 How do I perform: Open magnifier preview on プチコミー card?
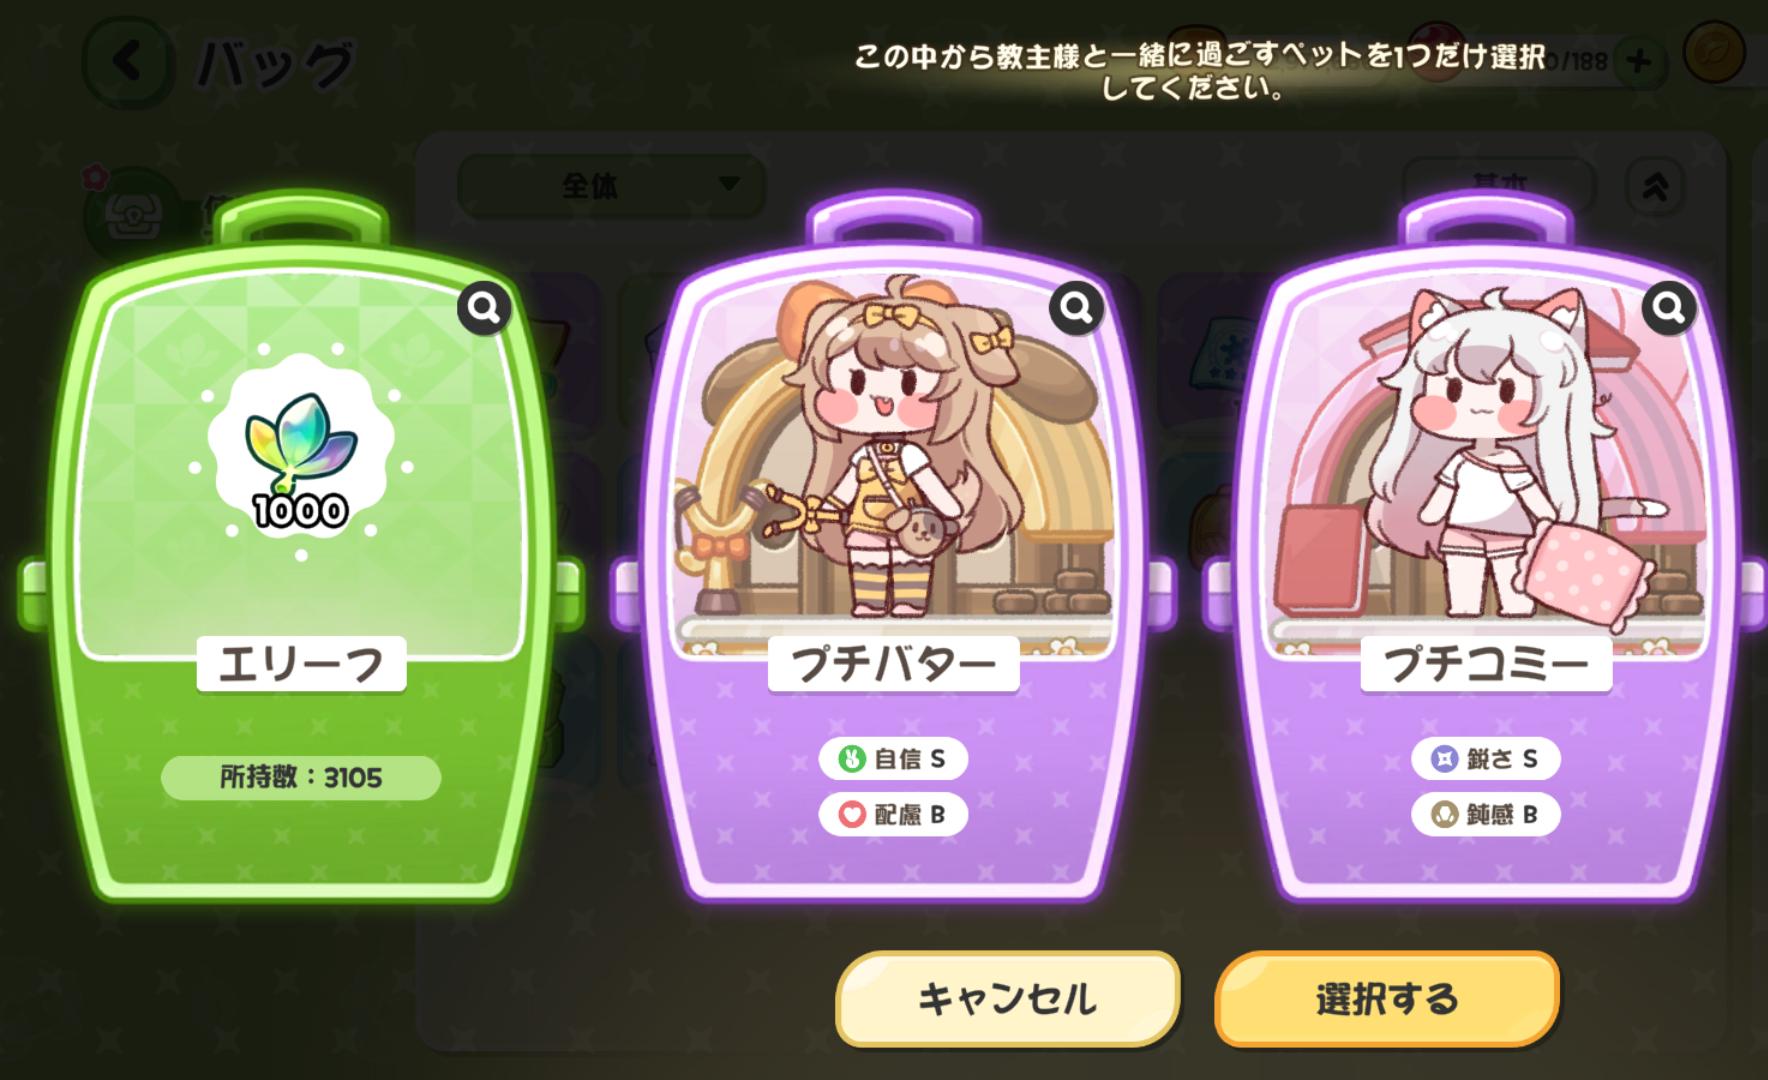click(1668, 309)
